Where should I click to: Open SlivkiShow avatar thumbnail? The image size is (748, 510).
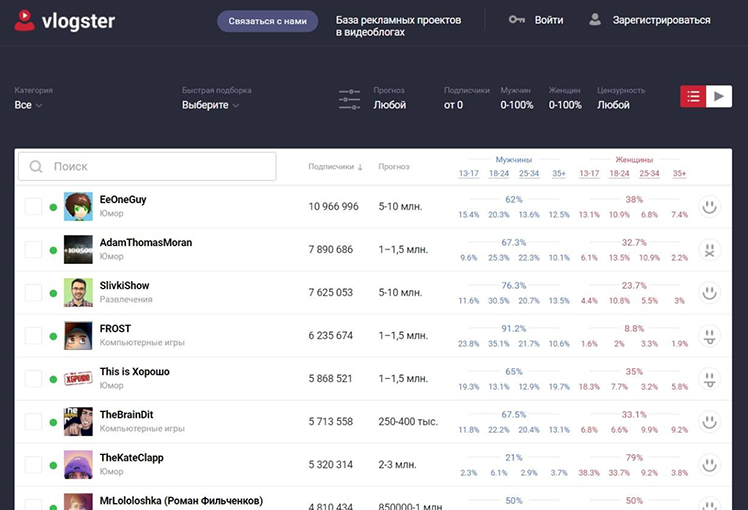(78, 292)
